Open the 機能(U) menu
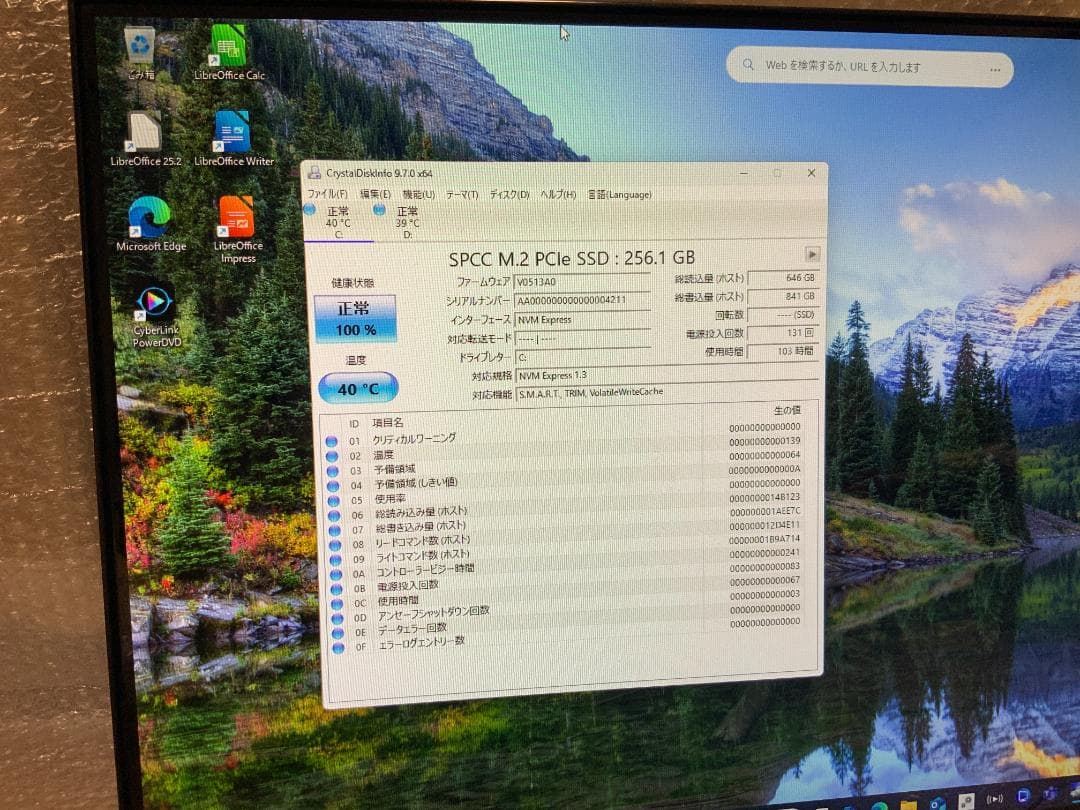Screen dimensions: 1080x810 click(x=418, y=195)
